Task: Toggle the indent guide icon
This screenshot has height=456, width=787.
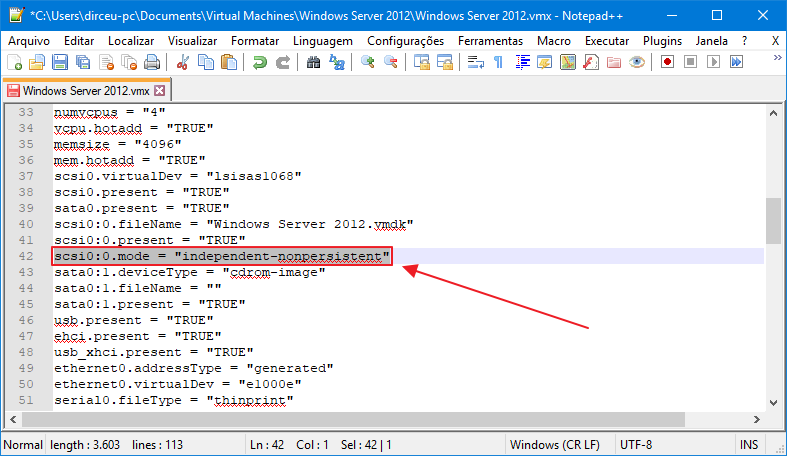Action: (522, 63)
